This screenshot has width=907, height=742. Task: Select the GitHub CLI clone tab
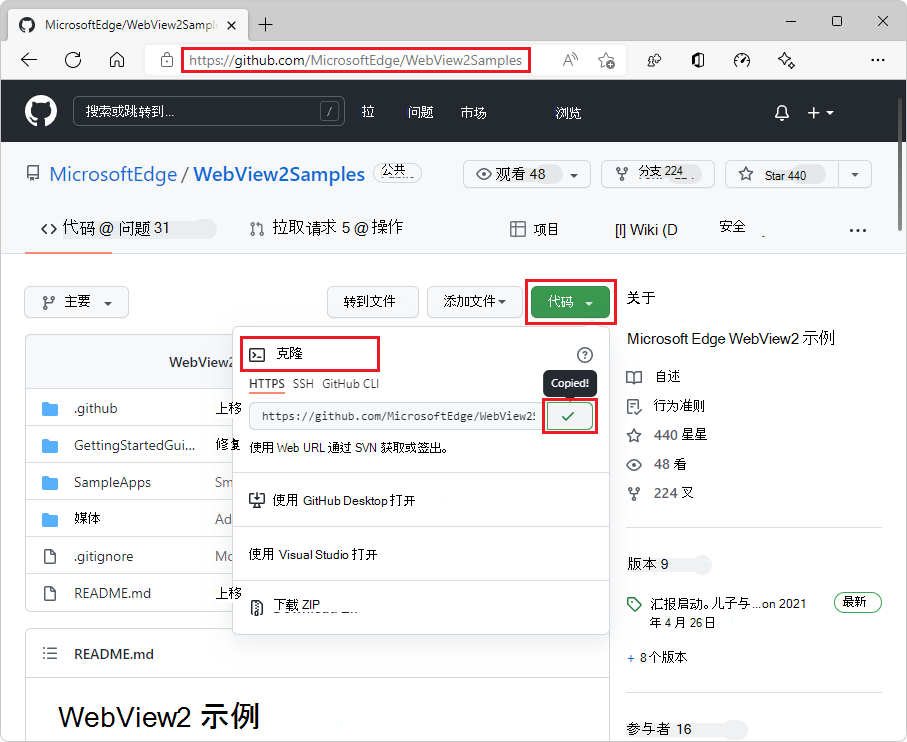tap(351, 384)
